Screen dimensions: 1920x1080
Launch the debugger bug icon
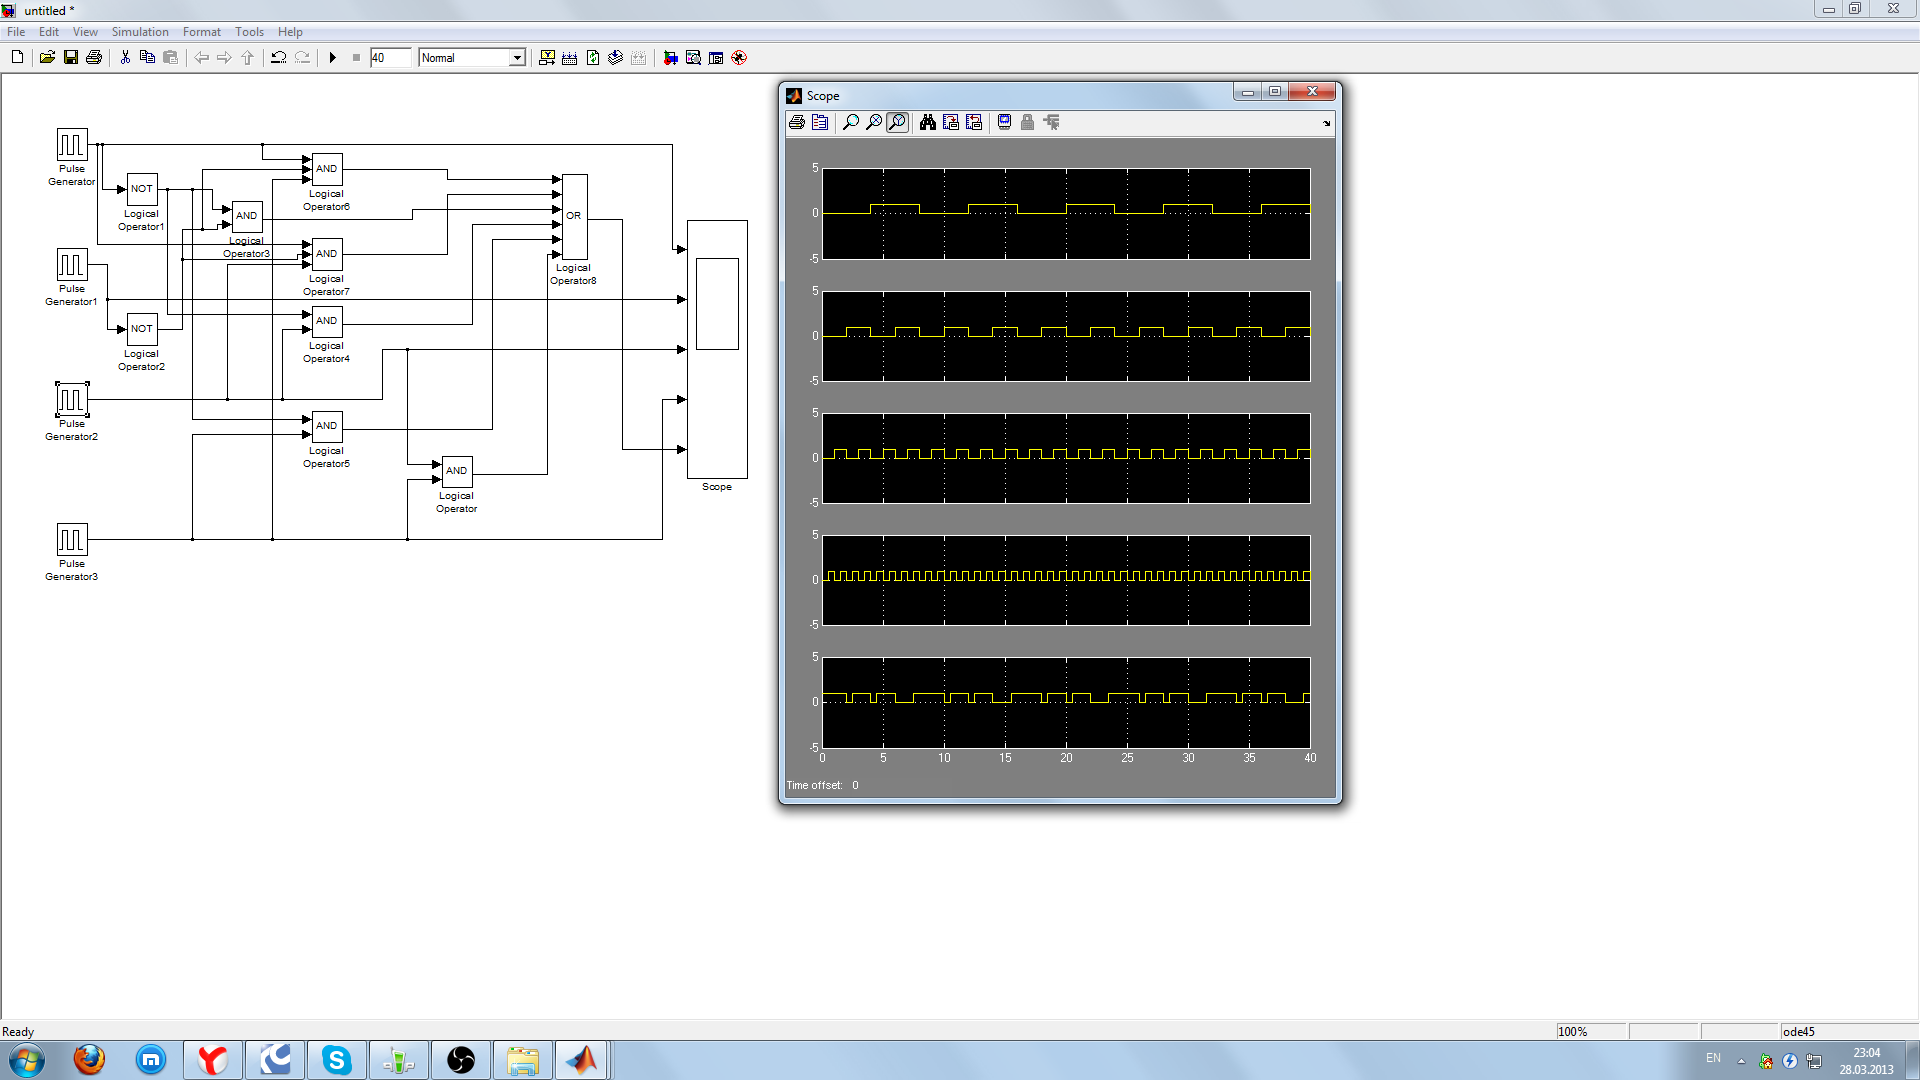point(739,58)
